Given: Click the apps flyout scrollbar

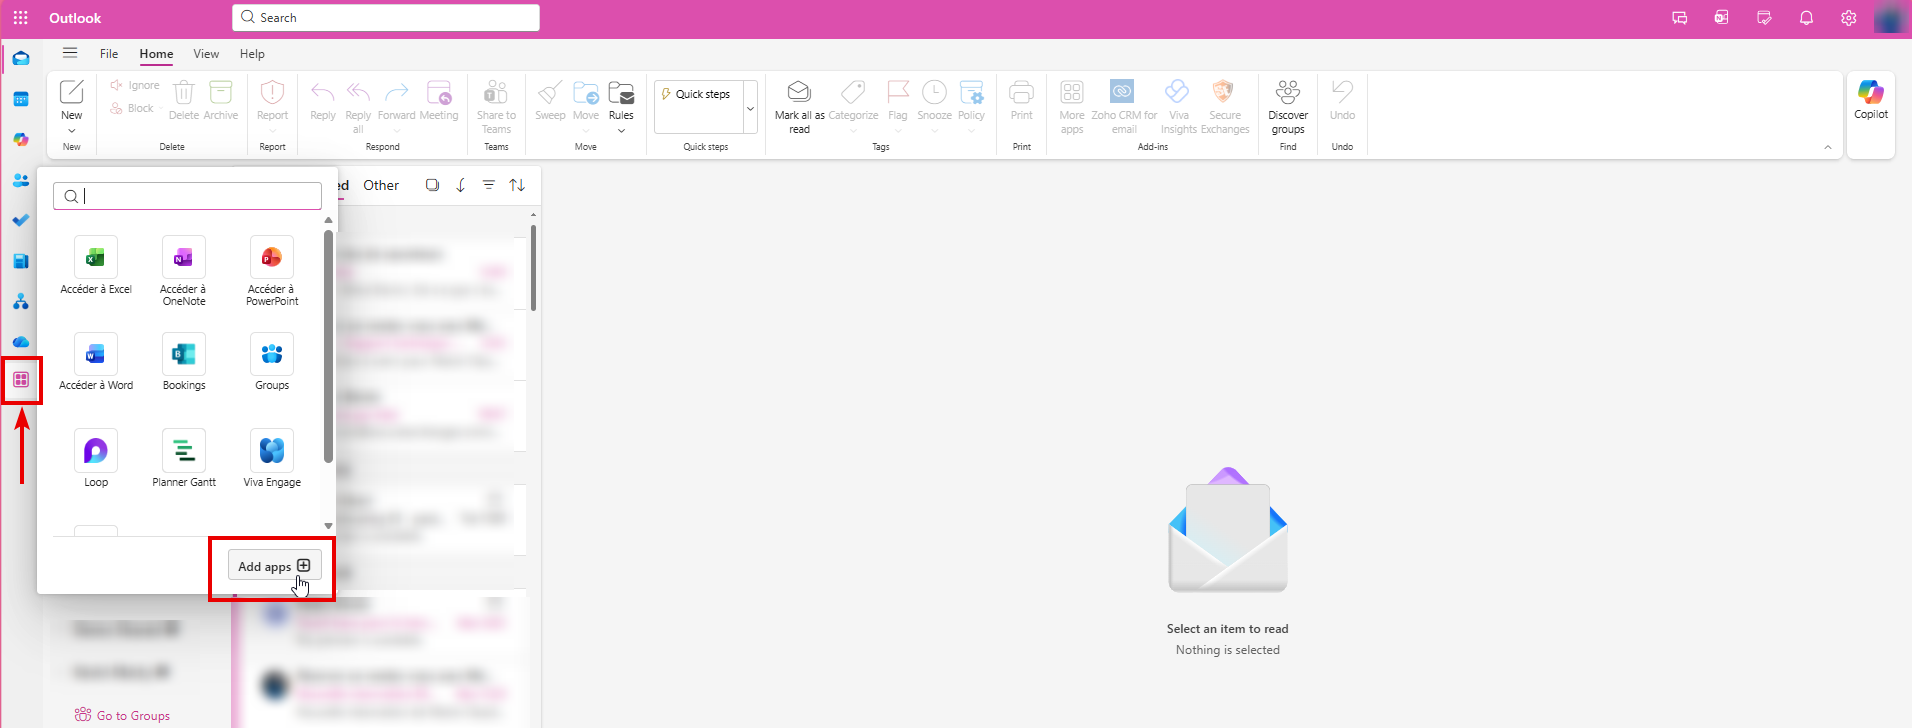Looking at the screenshot, I should coord(328,346).
